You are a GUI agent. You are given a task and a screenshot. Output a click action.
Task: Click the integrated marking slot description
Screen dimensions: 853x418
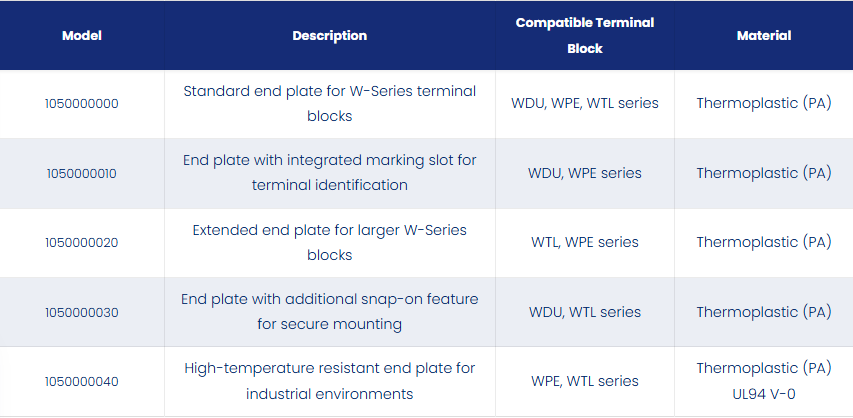pyautogui.click(x=330, y=173)
